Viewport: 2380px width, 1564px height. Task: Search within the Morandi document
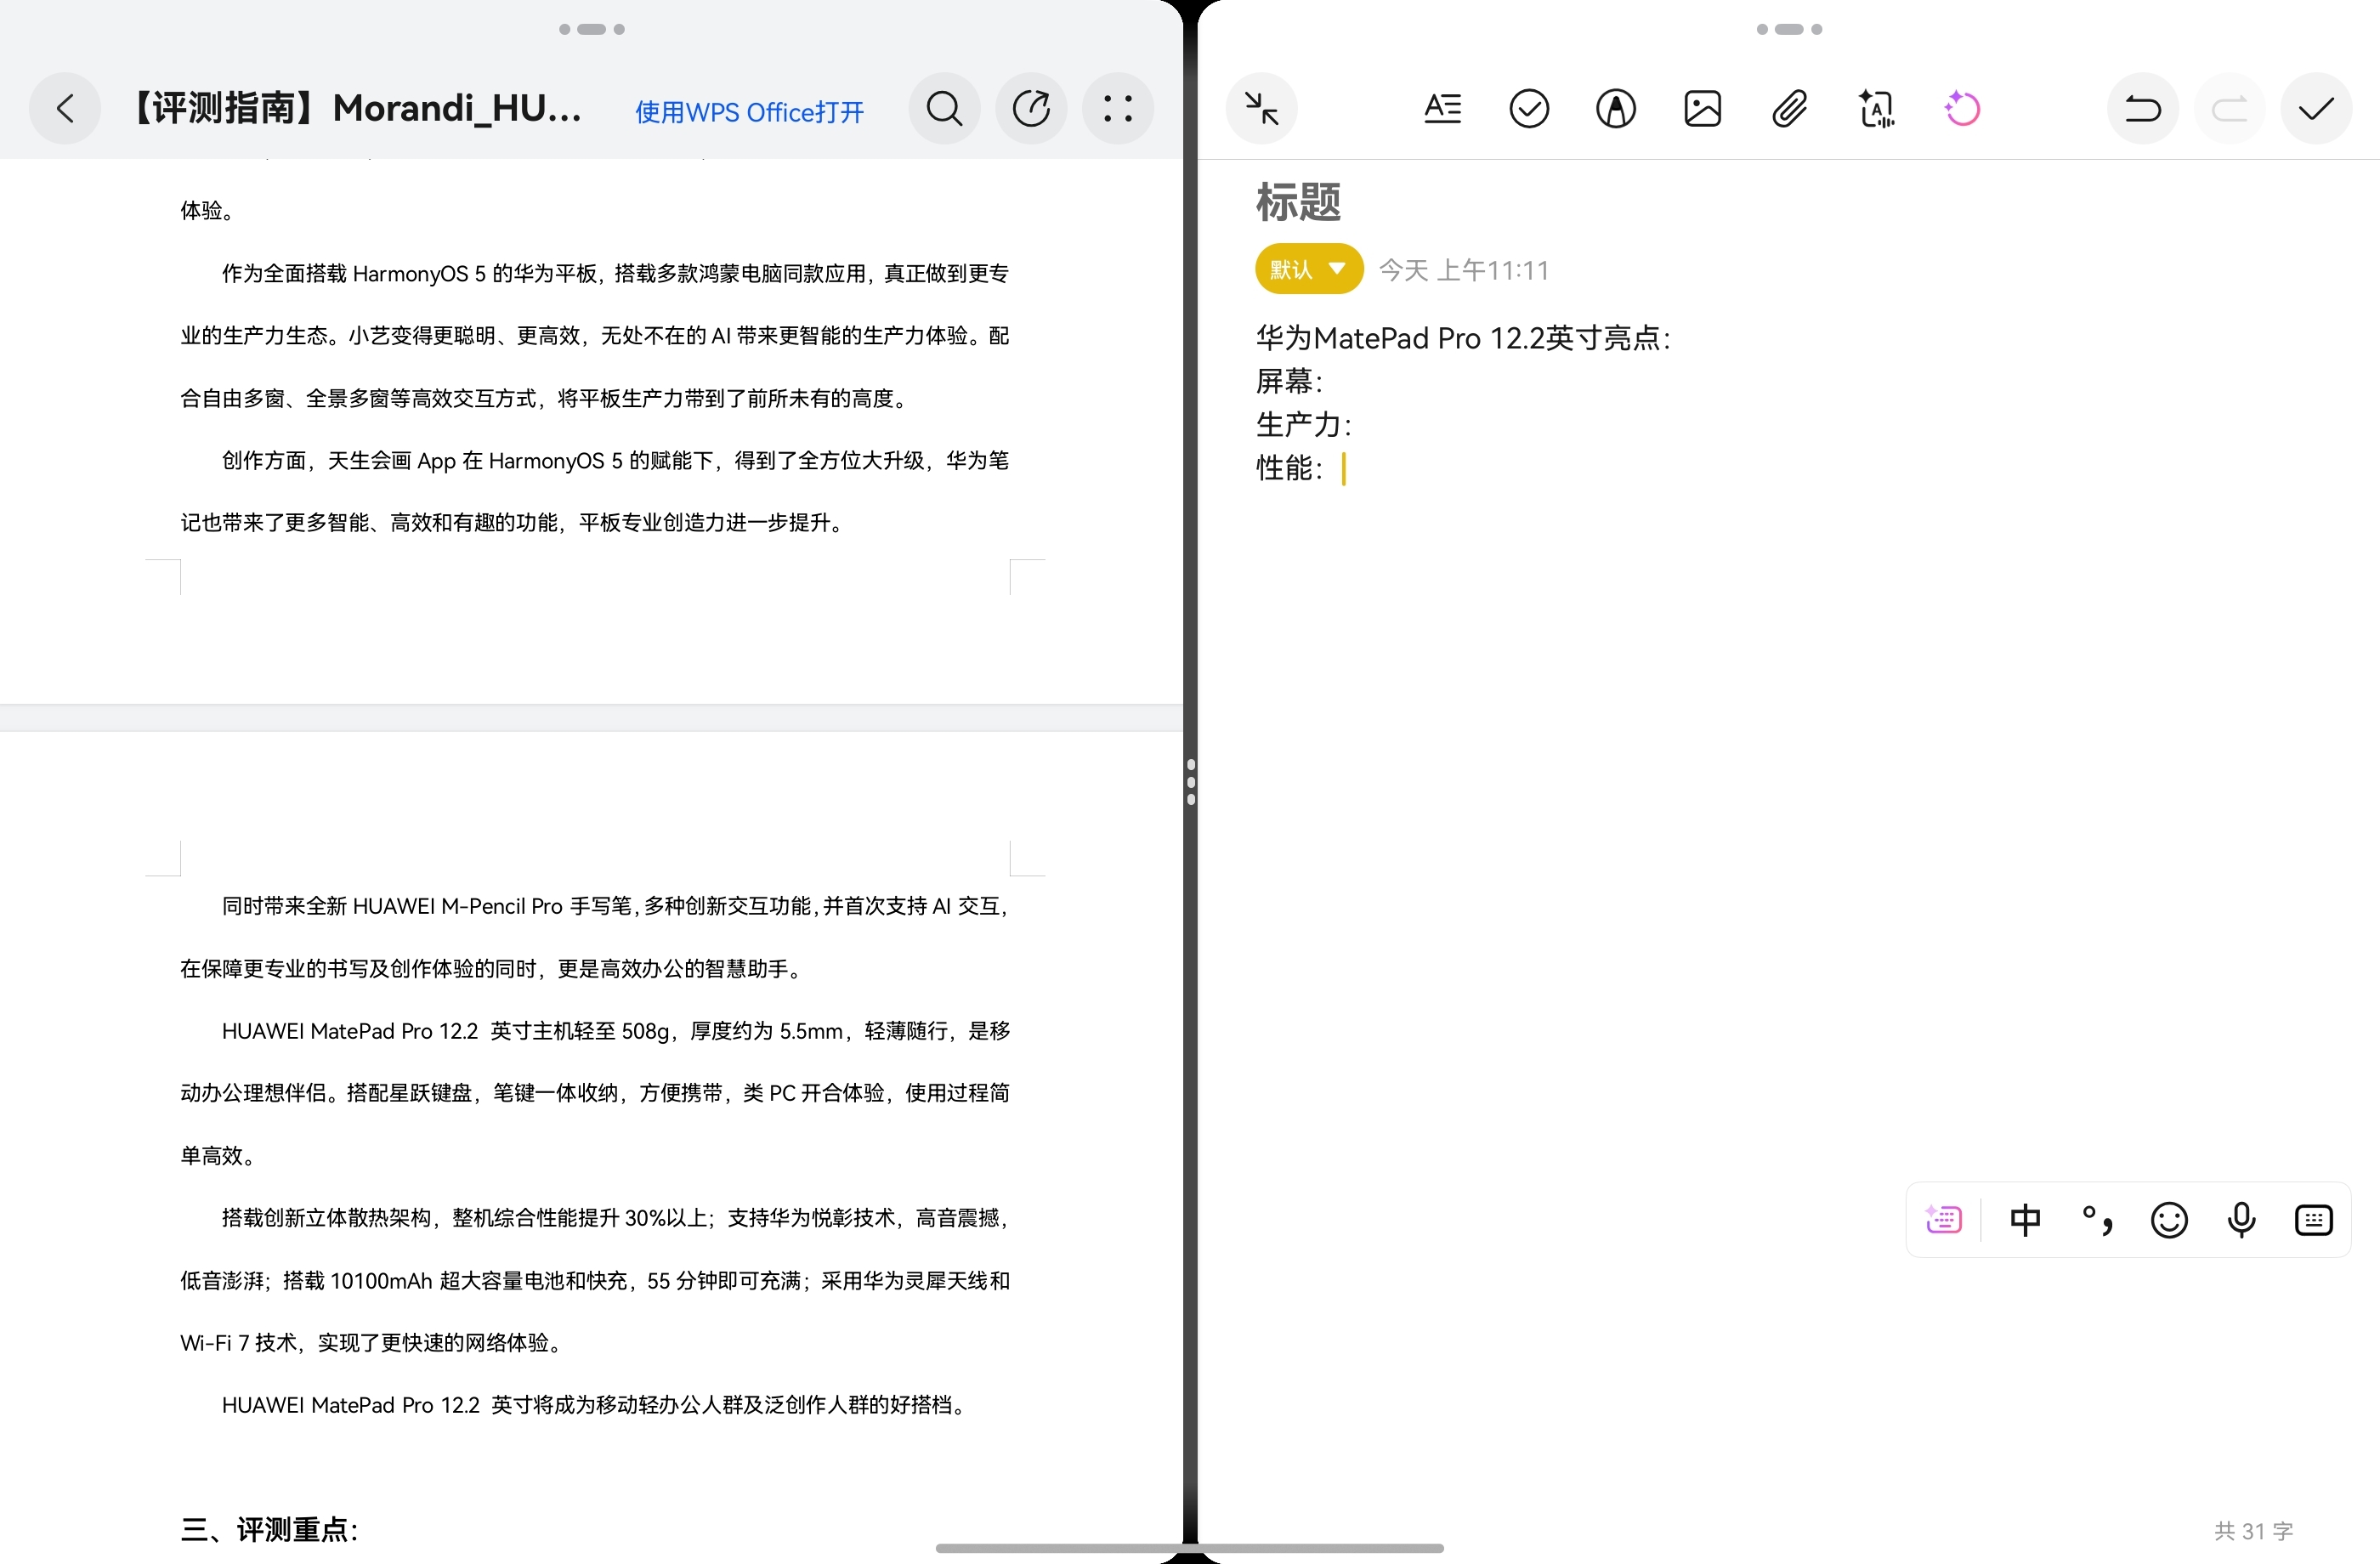point(944,108)
